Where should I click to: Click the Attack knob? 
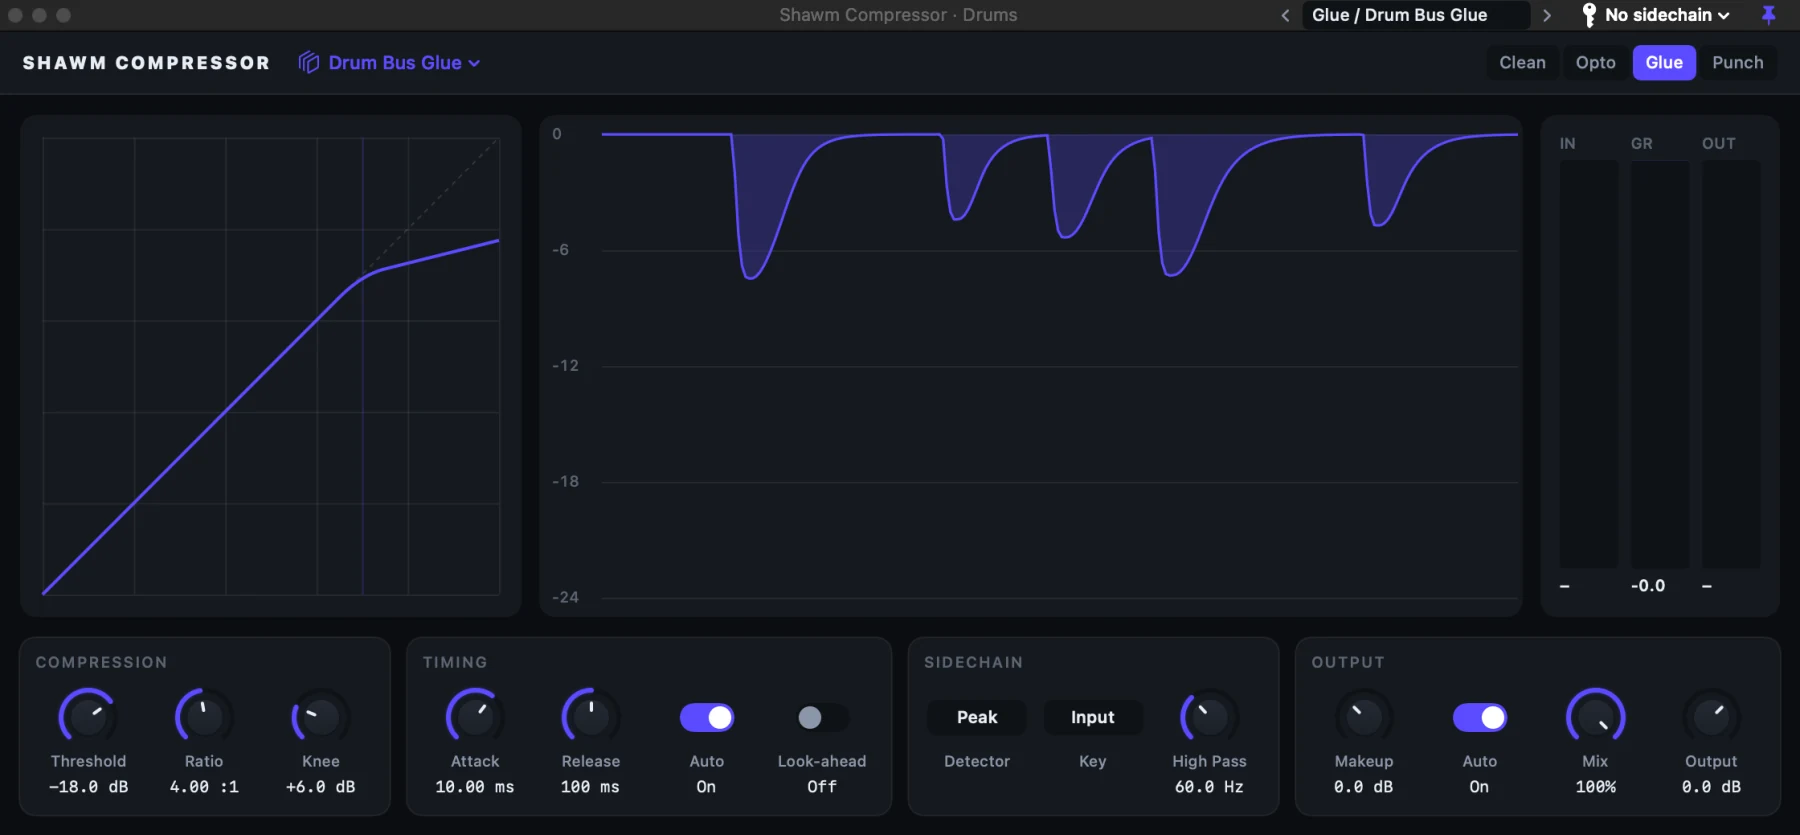point(475,717)
